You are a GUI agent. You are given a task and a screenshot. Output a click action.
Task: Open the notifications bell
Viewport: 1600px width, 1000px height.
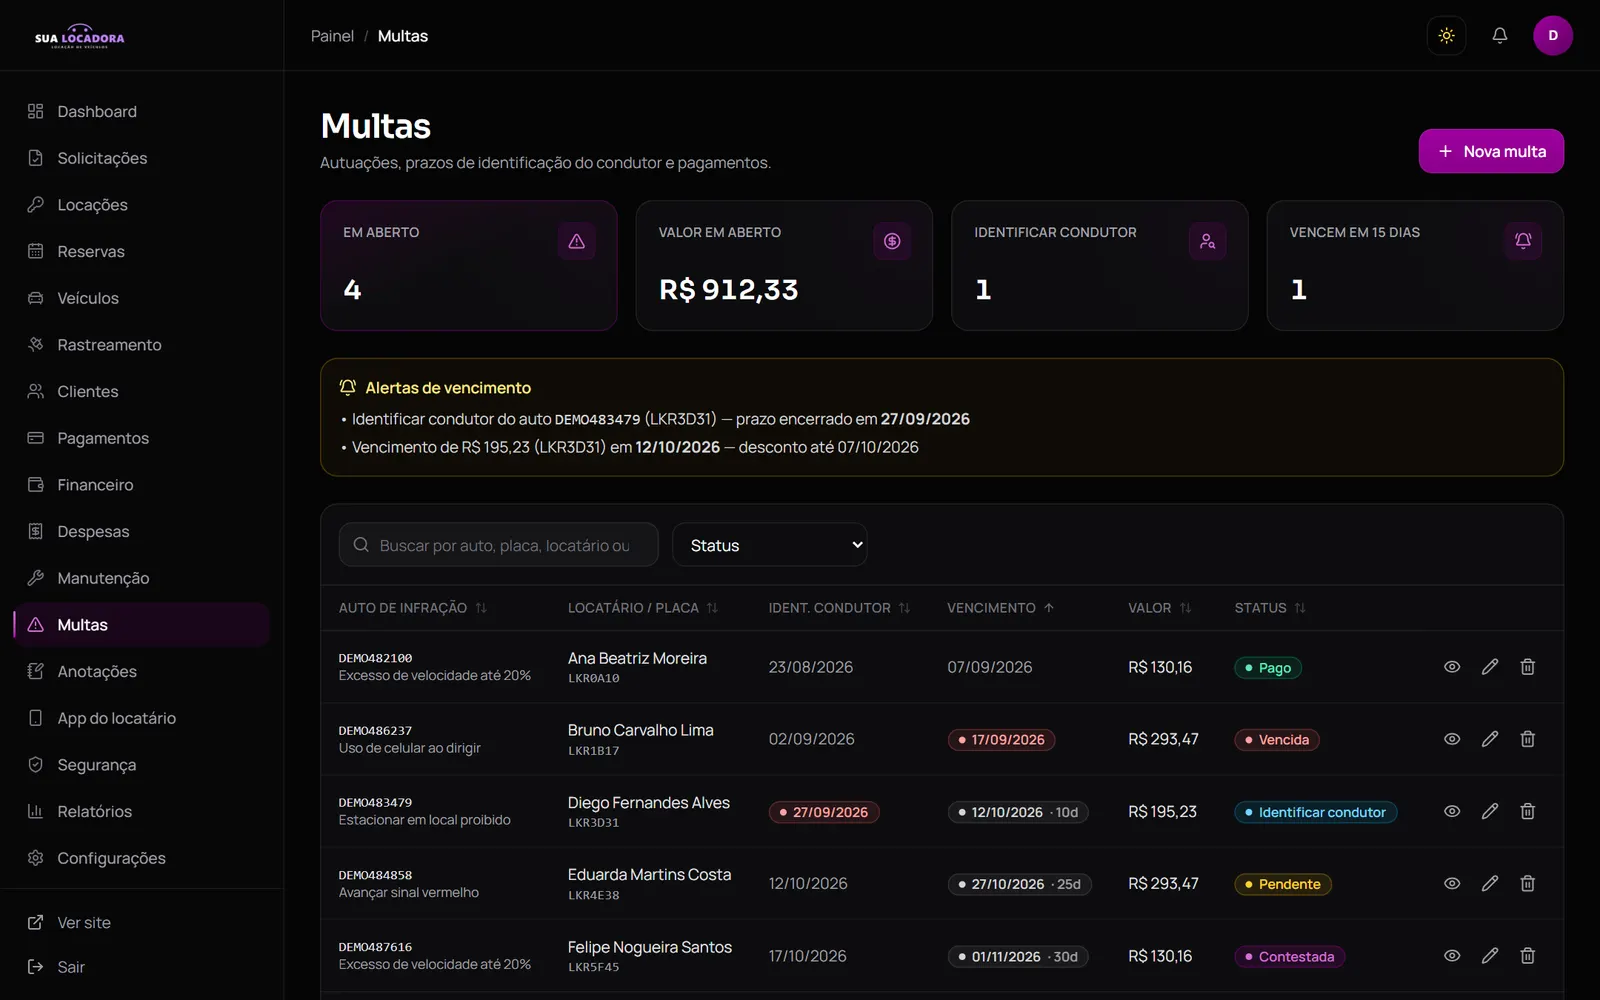click(1499, 36)
